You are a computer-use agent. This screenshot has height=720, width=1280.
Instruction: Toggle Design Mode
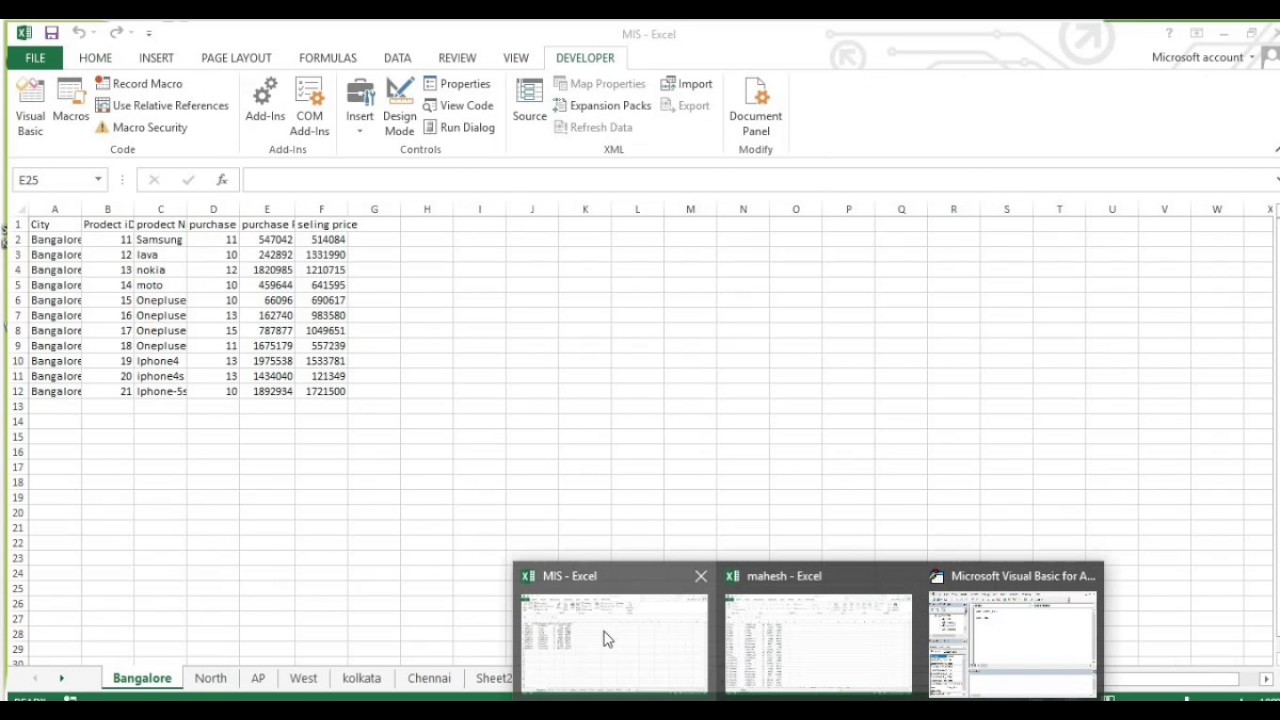(399, 107)
